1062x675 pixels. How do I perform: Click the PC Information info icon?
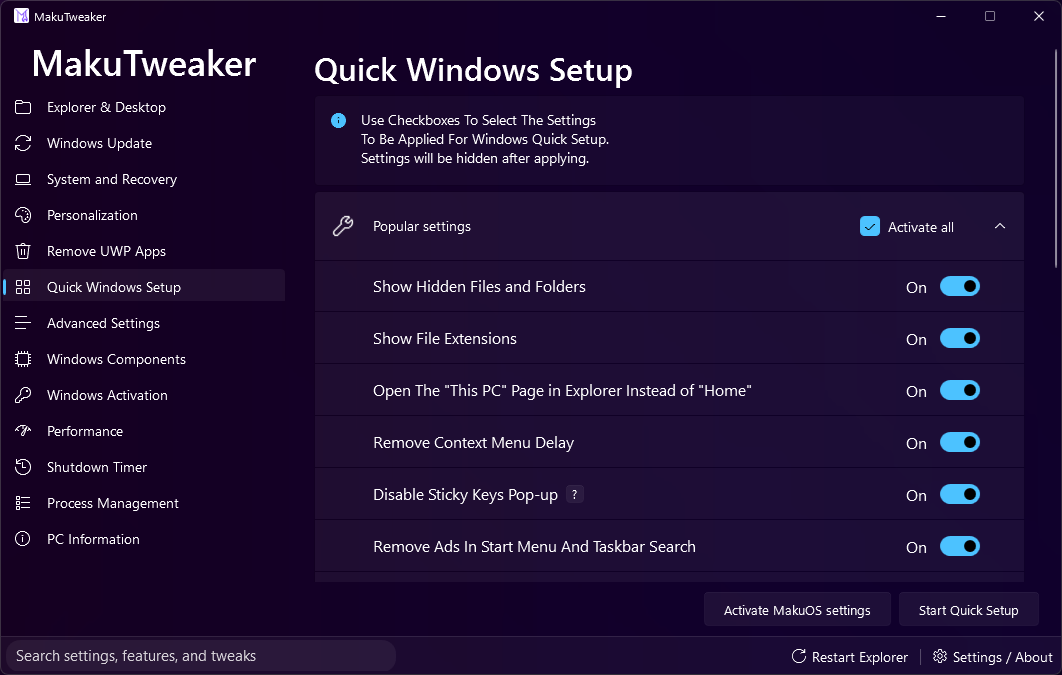coord(23,539)
